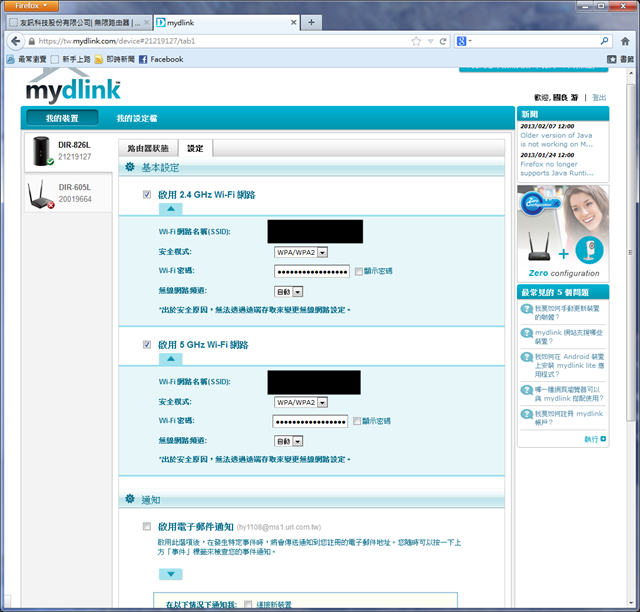Open the Firefox menu button
Image resolution: width=640 pixels, height=612 pixels.
(x=31, y=6)
